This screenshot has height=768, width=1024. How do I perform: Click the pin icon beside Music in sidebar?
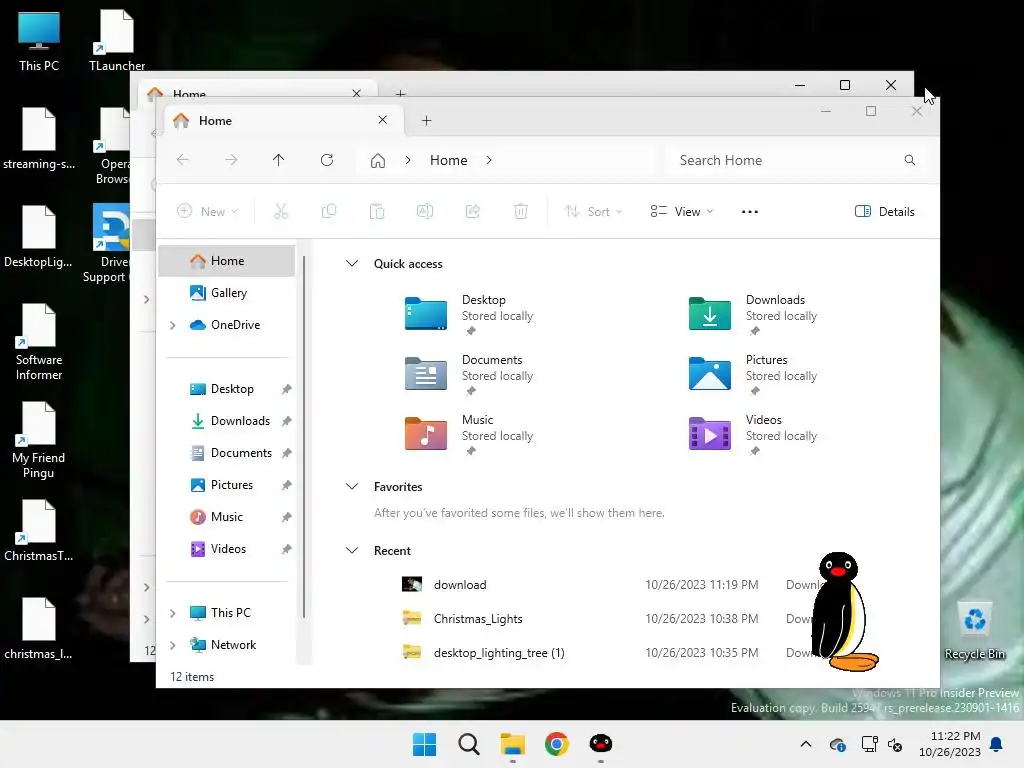pos(286,517)
